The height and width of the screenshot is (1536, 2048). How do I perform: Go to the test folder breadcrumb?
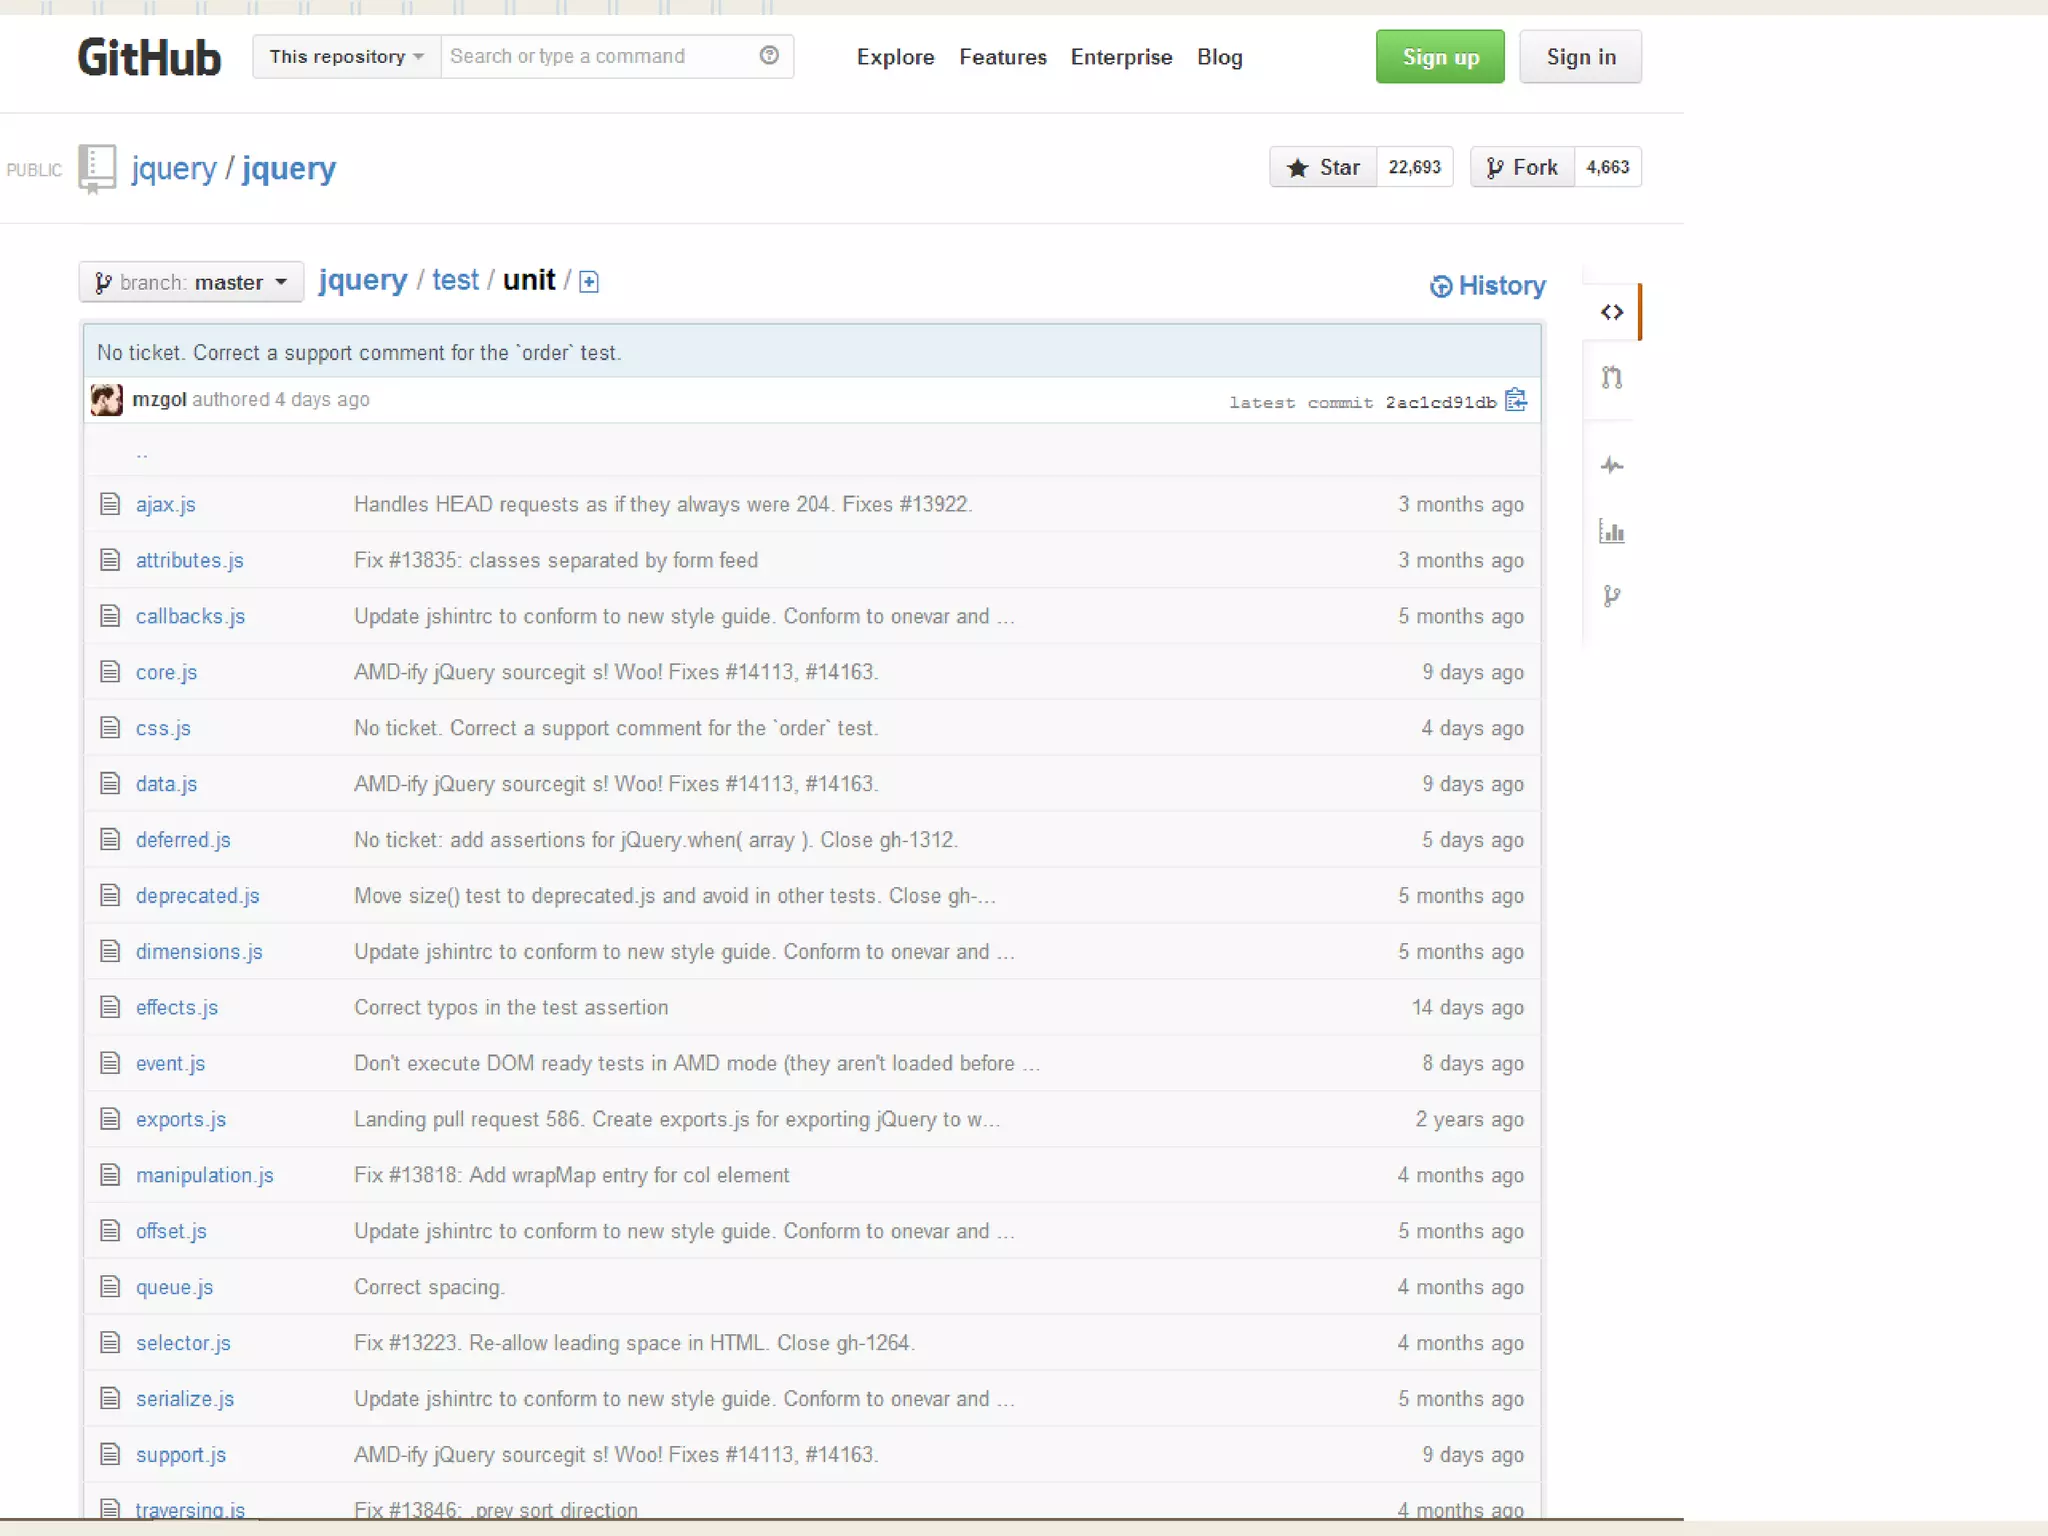(x=455, y=280)
